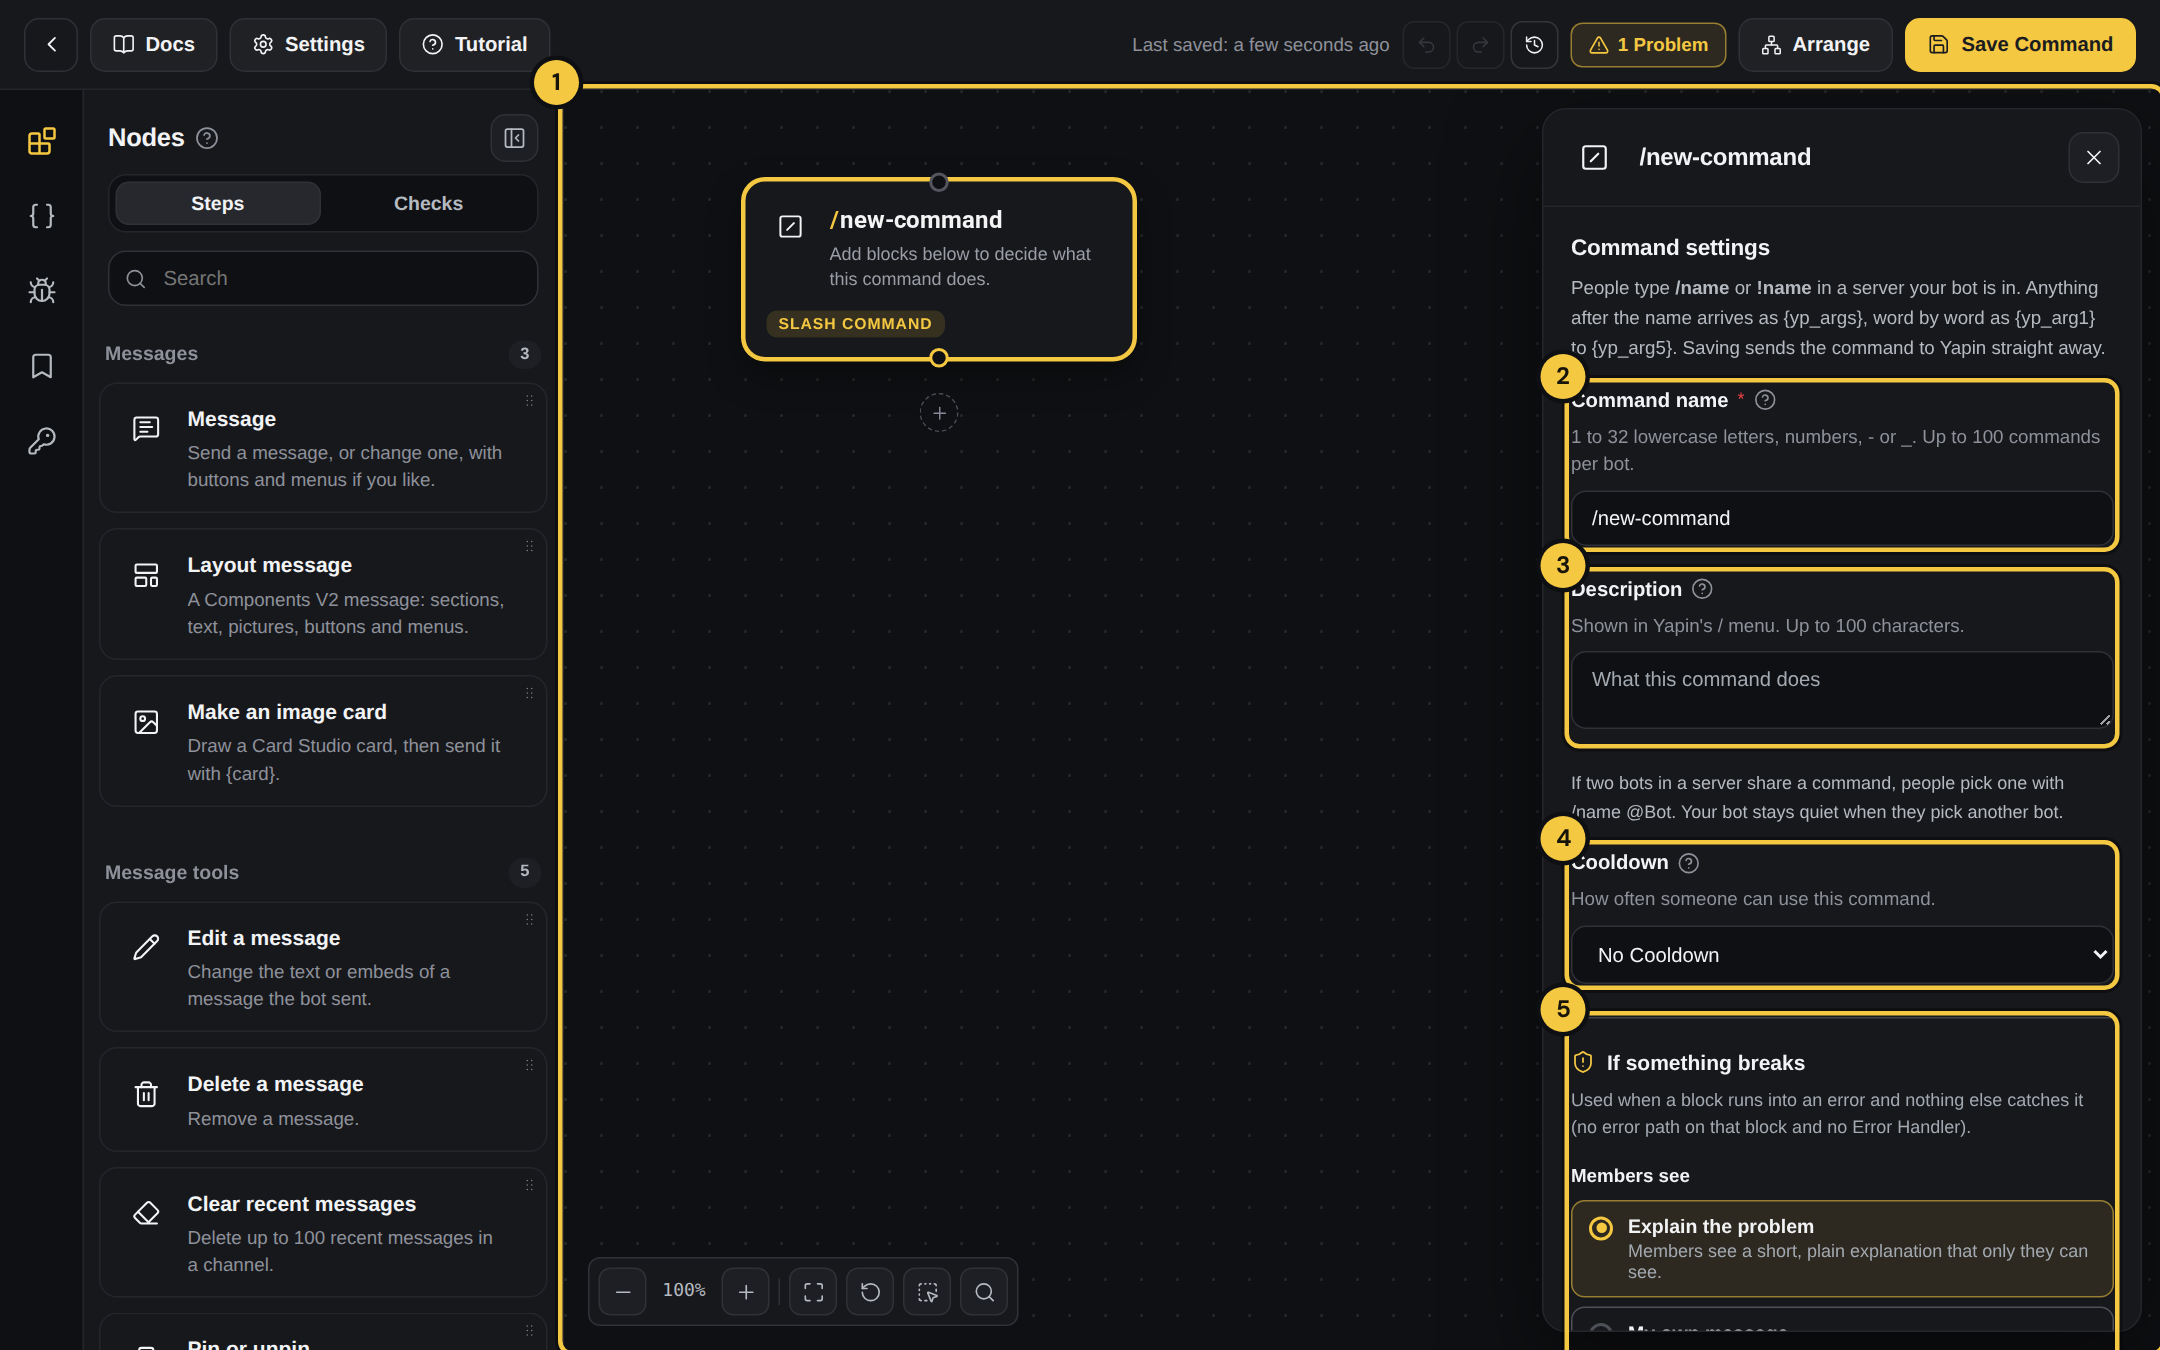Open the key sidebar icon
Screen dimensions: 2160x1350
41,441
